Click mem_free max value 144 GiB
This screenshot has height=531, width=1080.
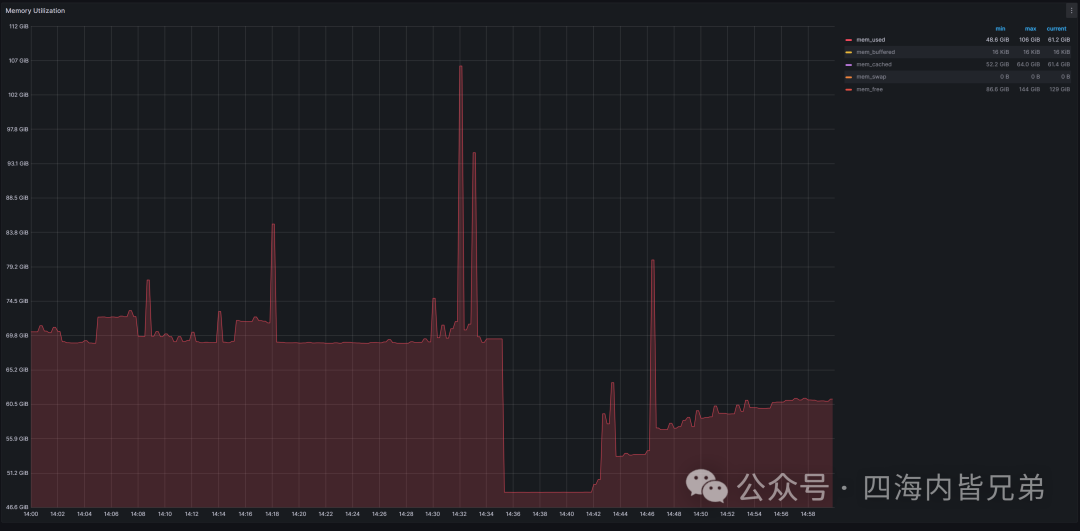coord(1030,90)
